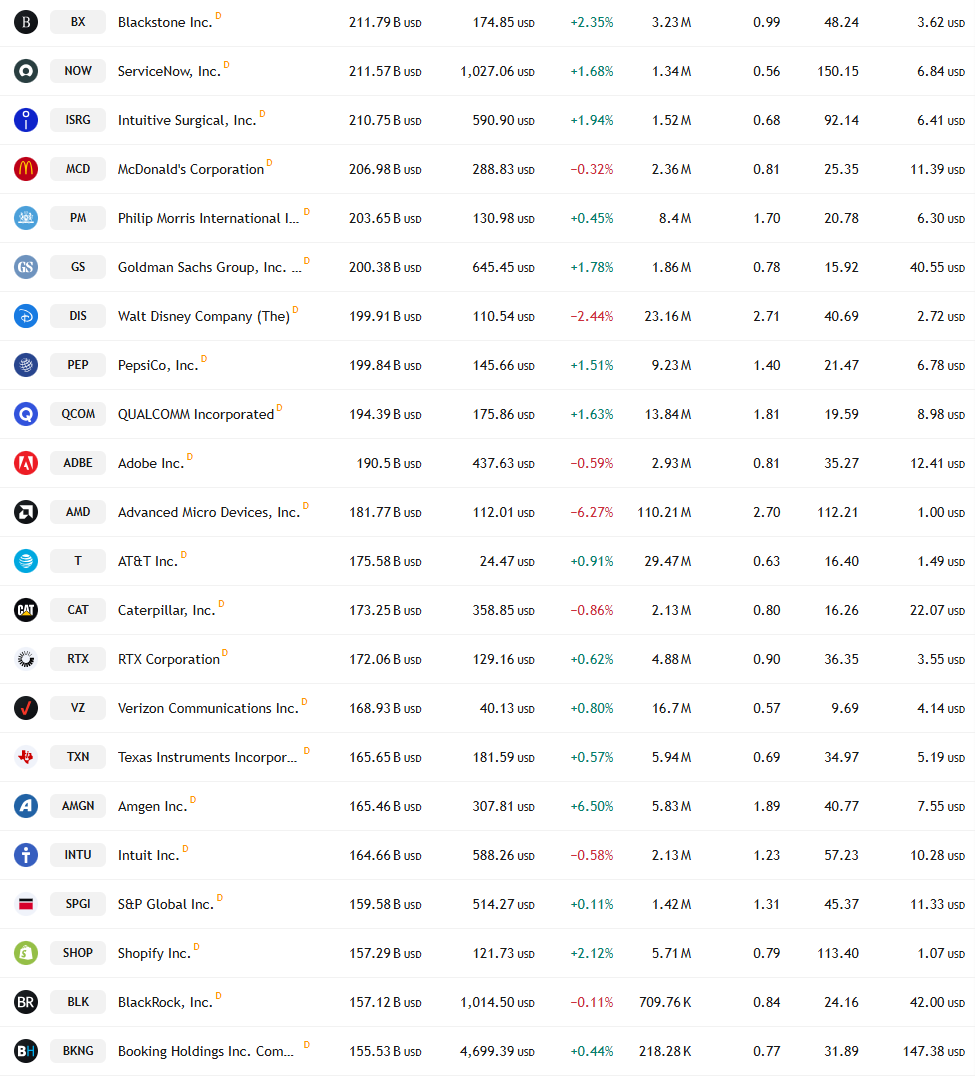Click the AMD logo icon
Viewport: 975px width, 1076px height.
[x=26, y=512]
